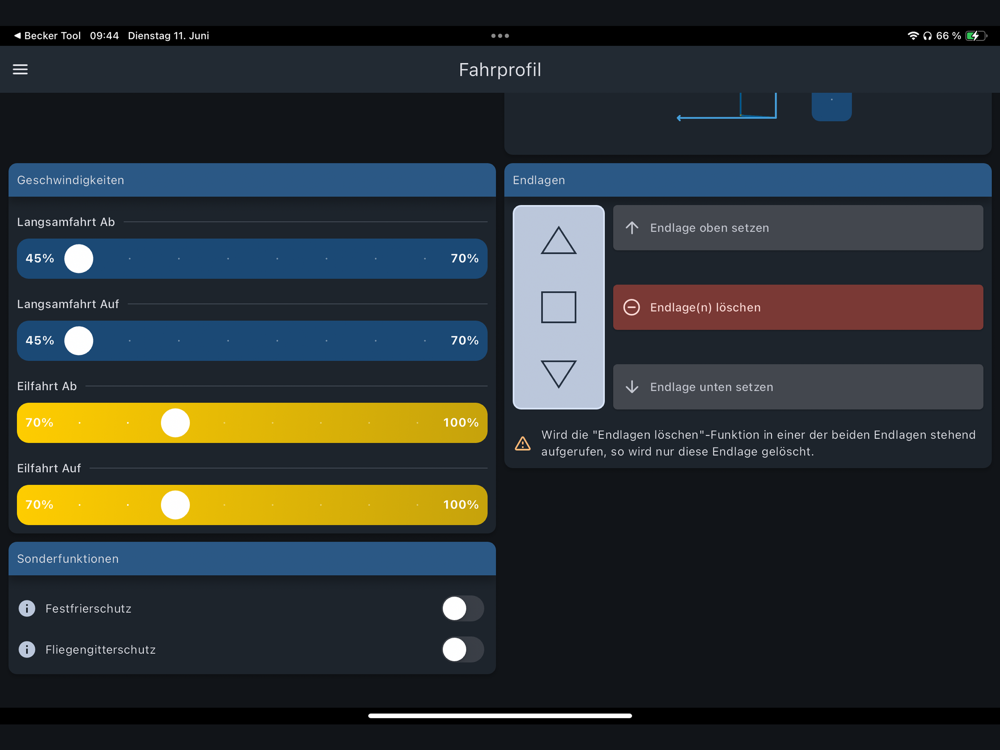Click the Eilfahrt Auf slider handle
This screenshot has height=750, width=1000.
tap(175, 505)
